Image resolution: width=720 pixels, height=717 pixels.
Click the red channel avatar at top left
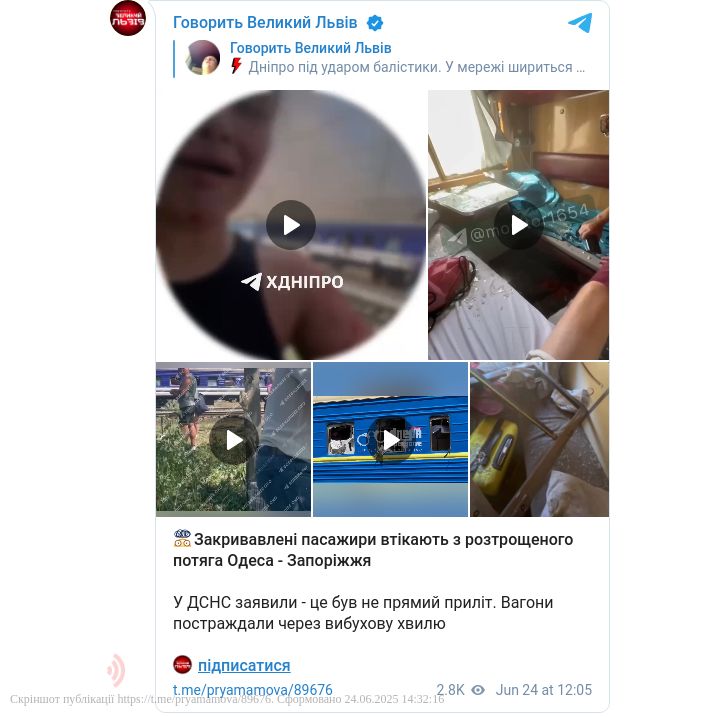pos(128,18)
